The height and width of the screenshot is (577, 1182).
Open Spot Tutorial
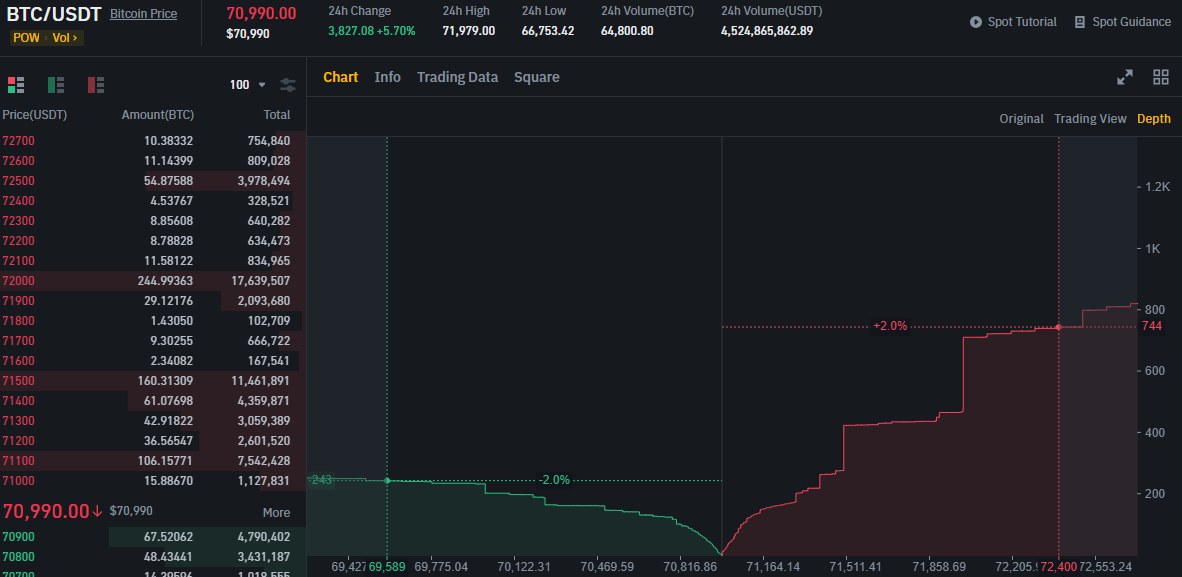1013,20
